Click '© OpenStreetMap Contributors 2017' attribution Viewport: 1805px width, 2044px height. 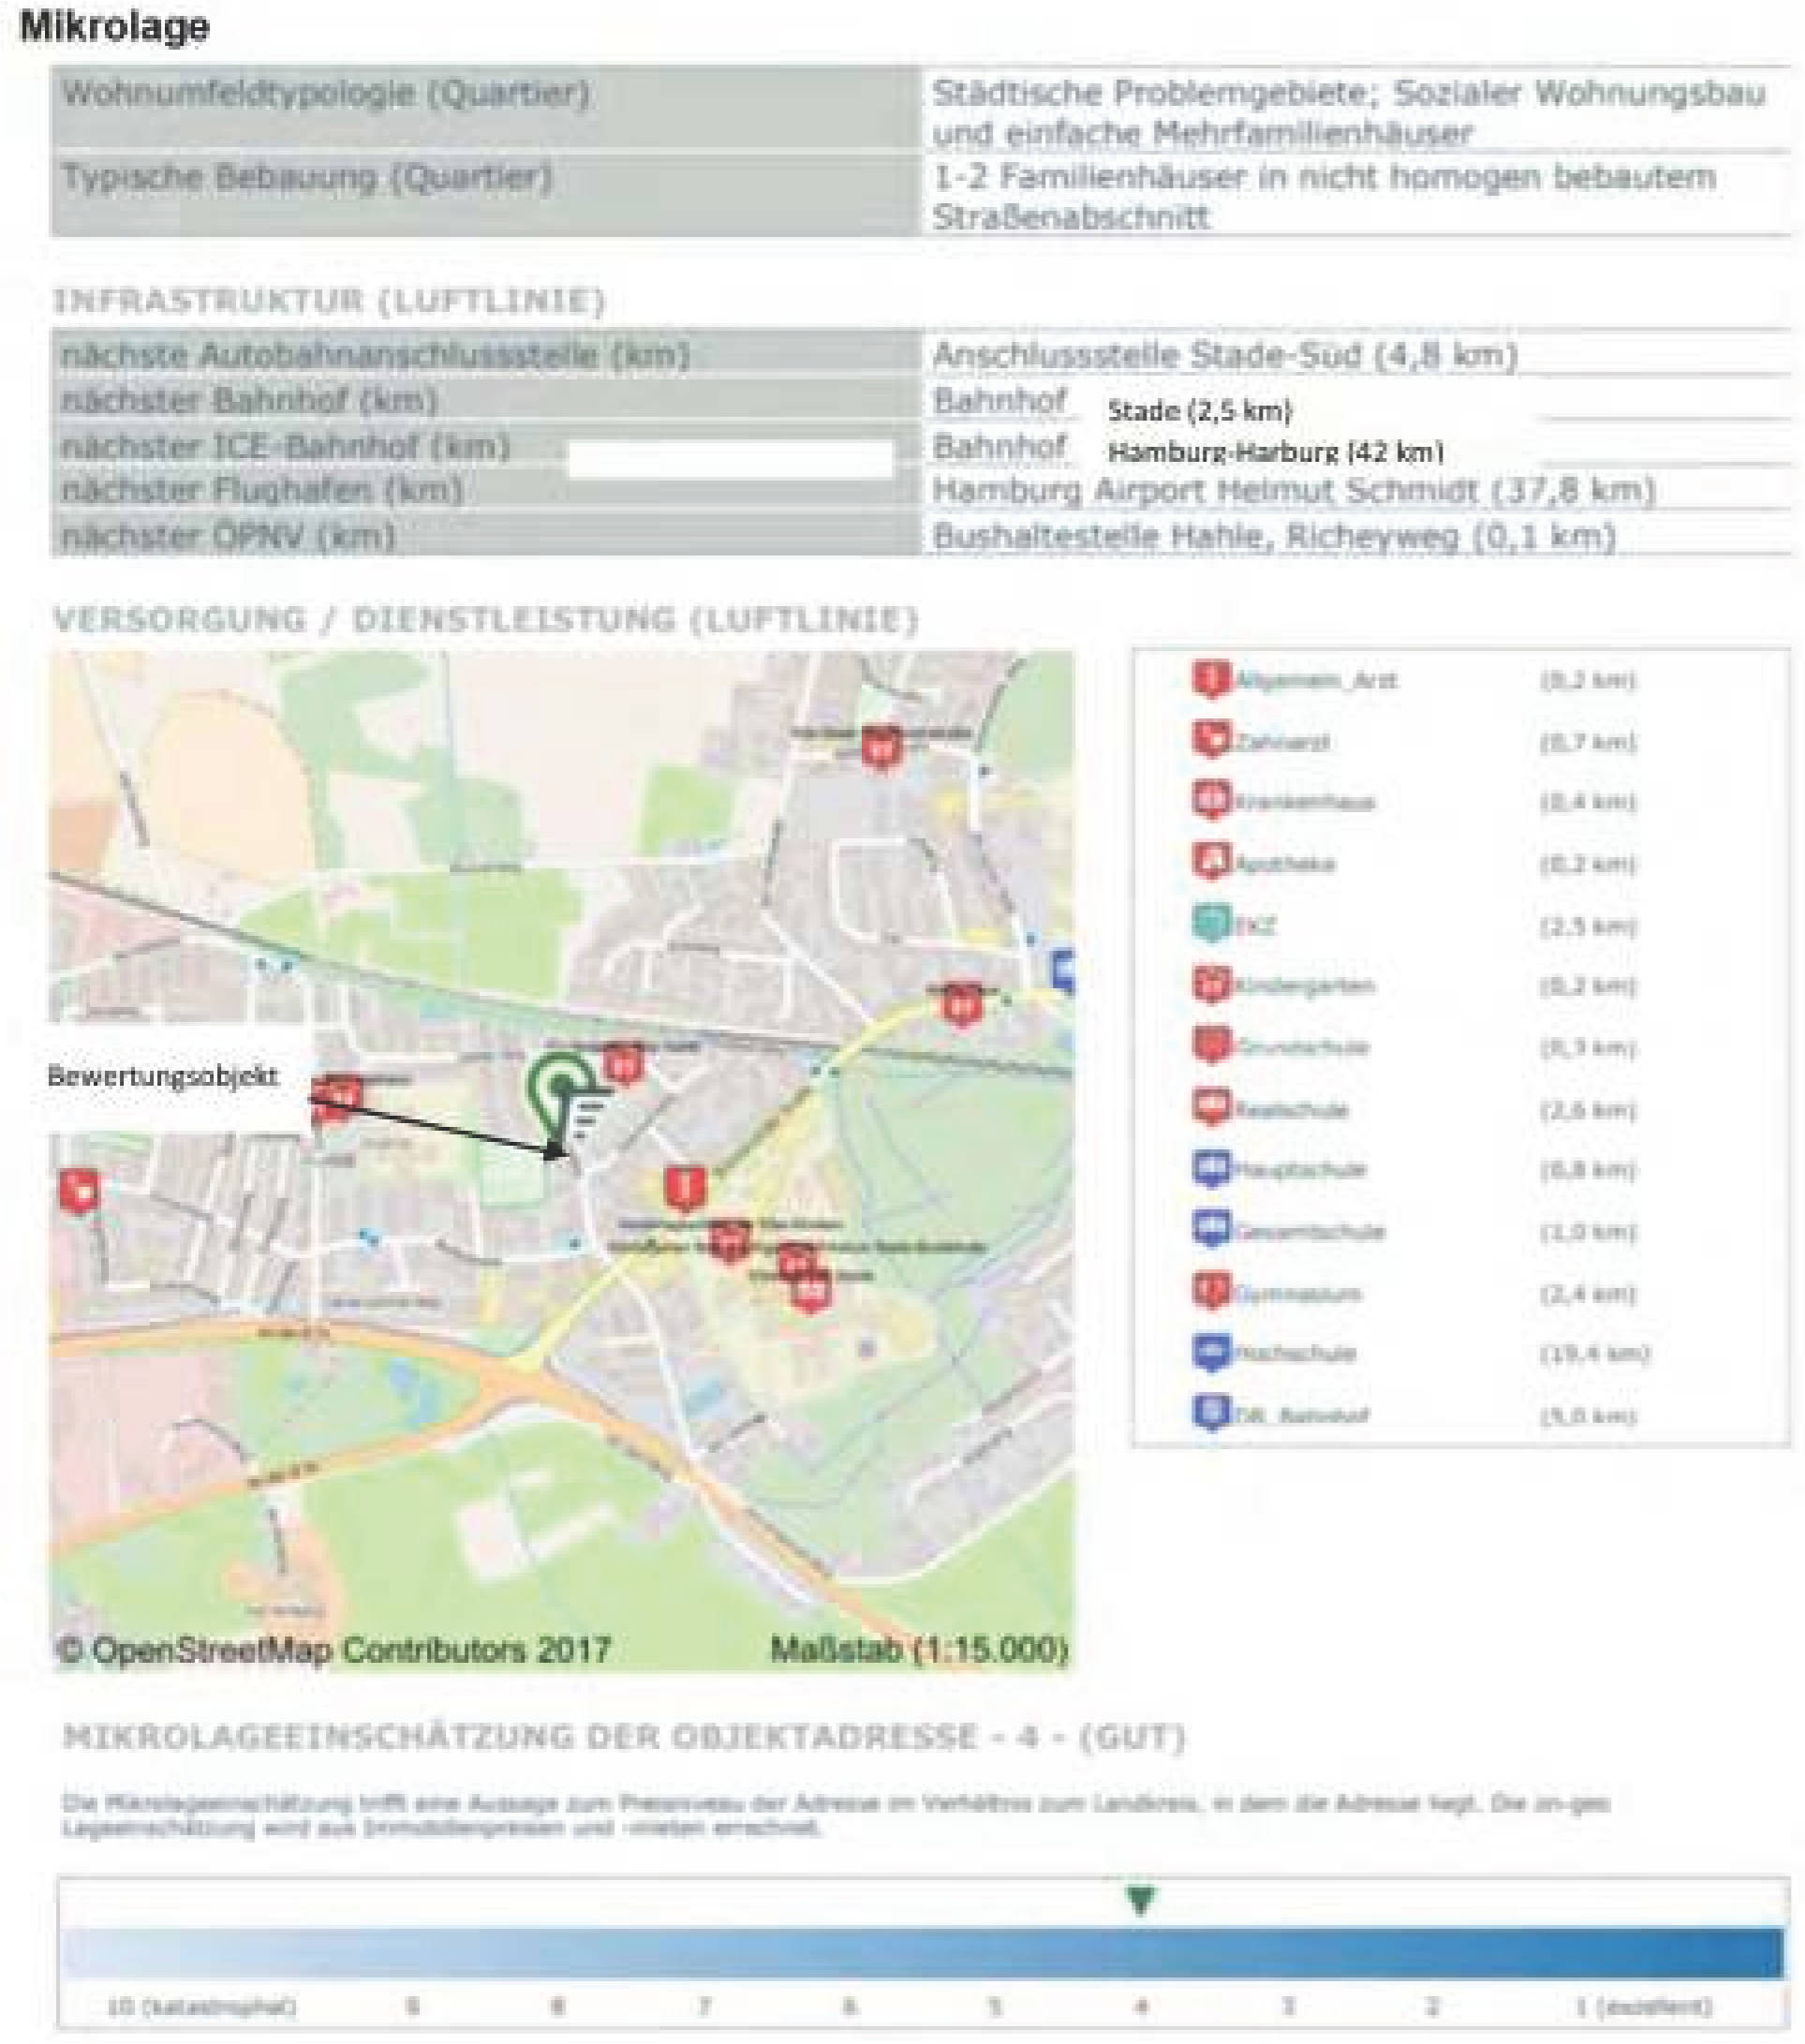click(x=335, y=1649)
